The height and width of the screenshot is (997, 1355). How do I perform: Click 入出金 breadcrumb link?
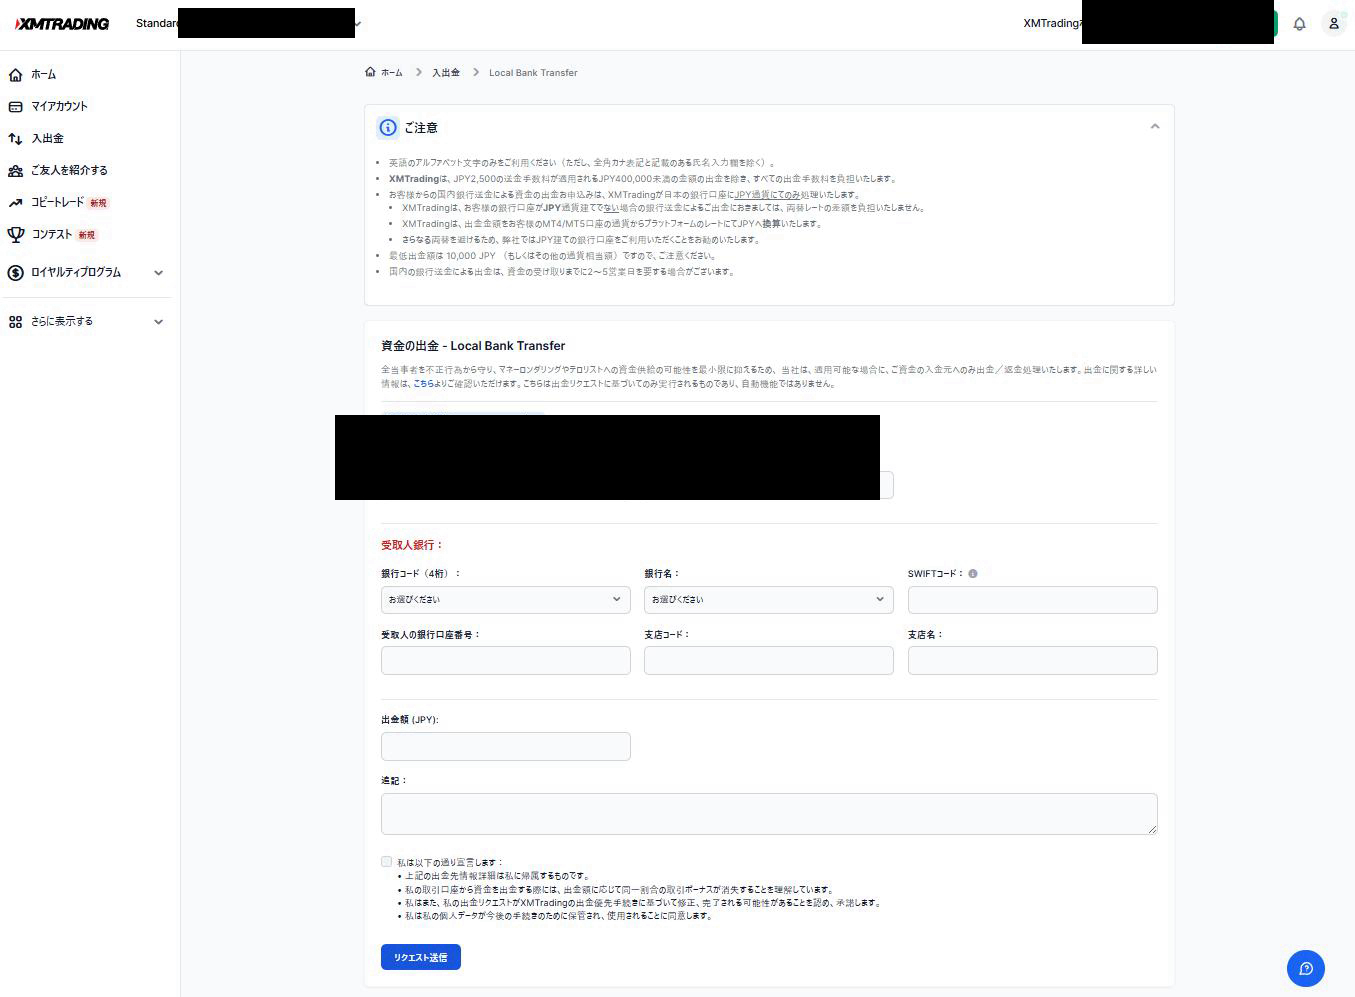(x=446, y=73)
